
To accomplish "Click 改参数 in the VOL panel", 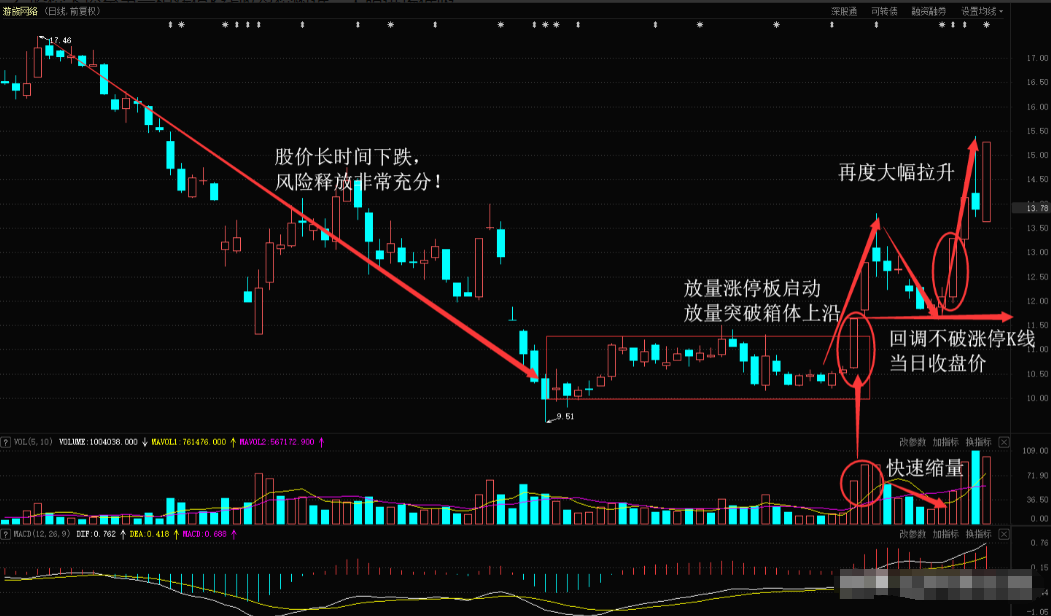I will (x=912, y=442).
